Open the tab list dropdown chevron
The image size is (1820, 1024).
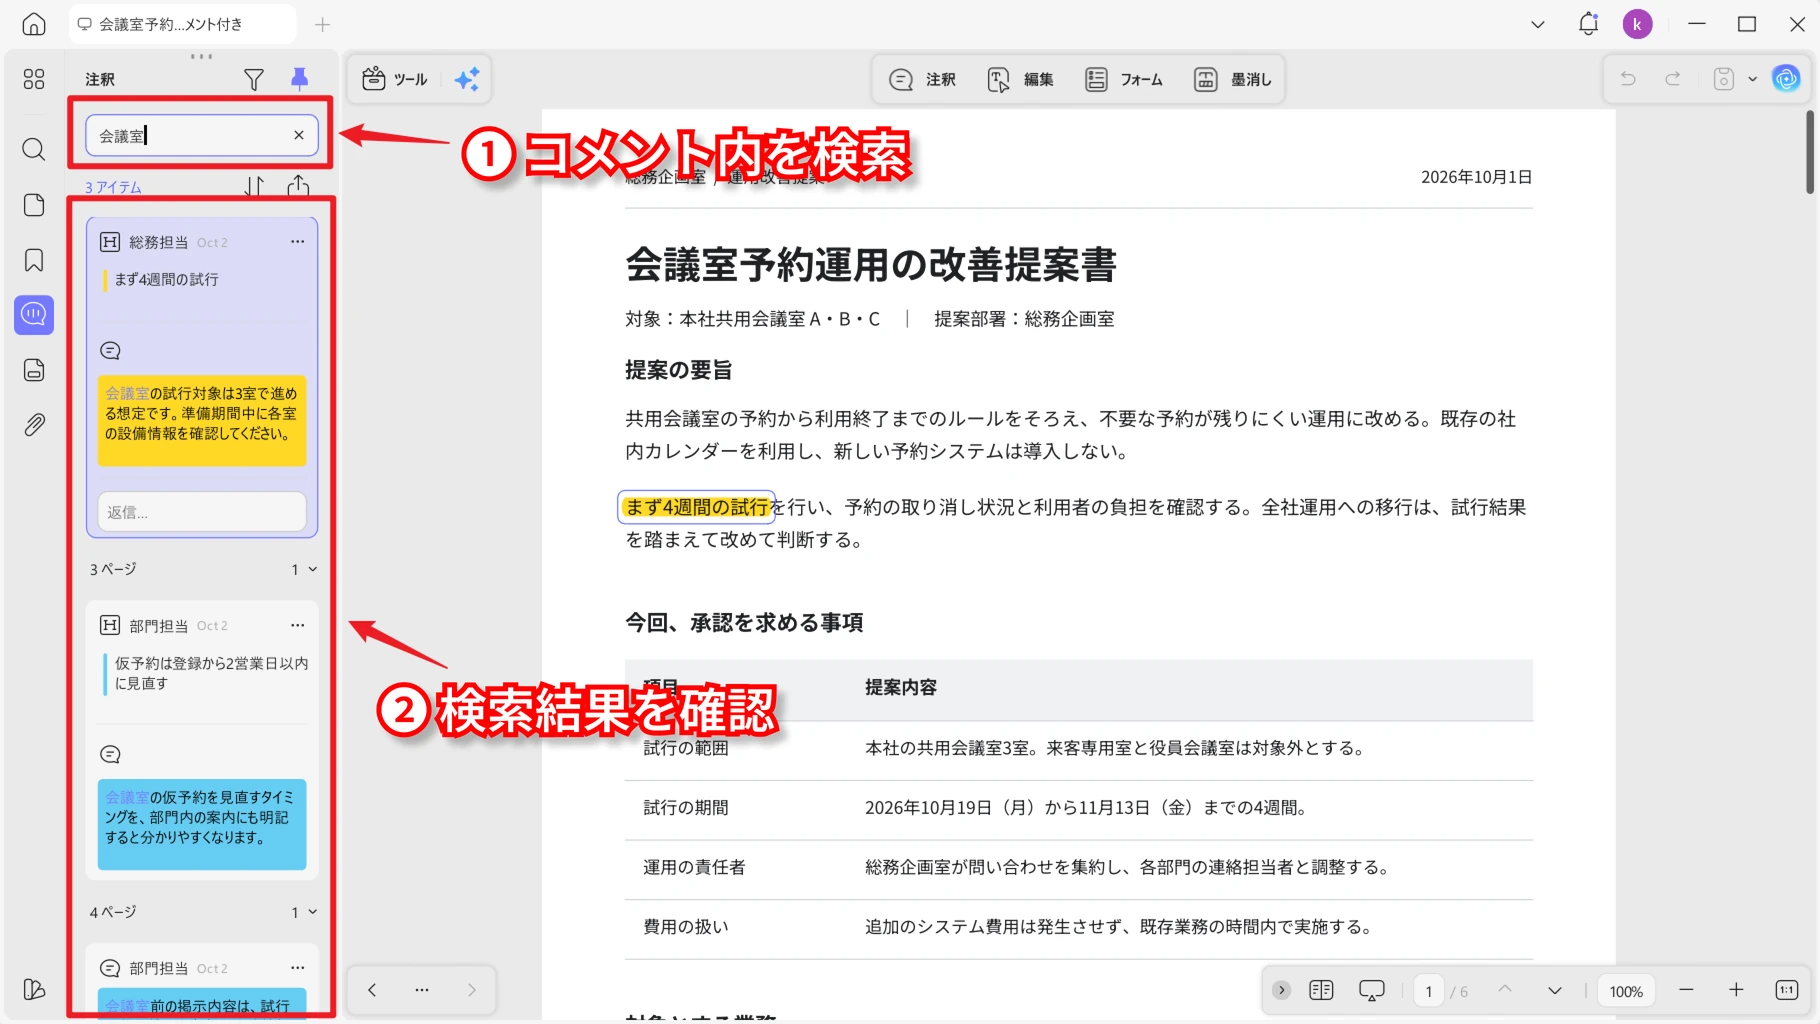click(x=1538, y=24)
